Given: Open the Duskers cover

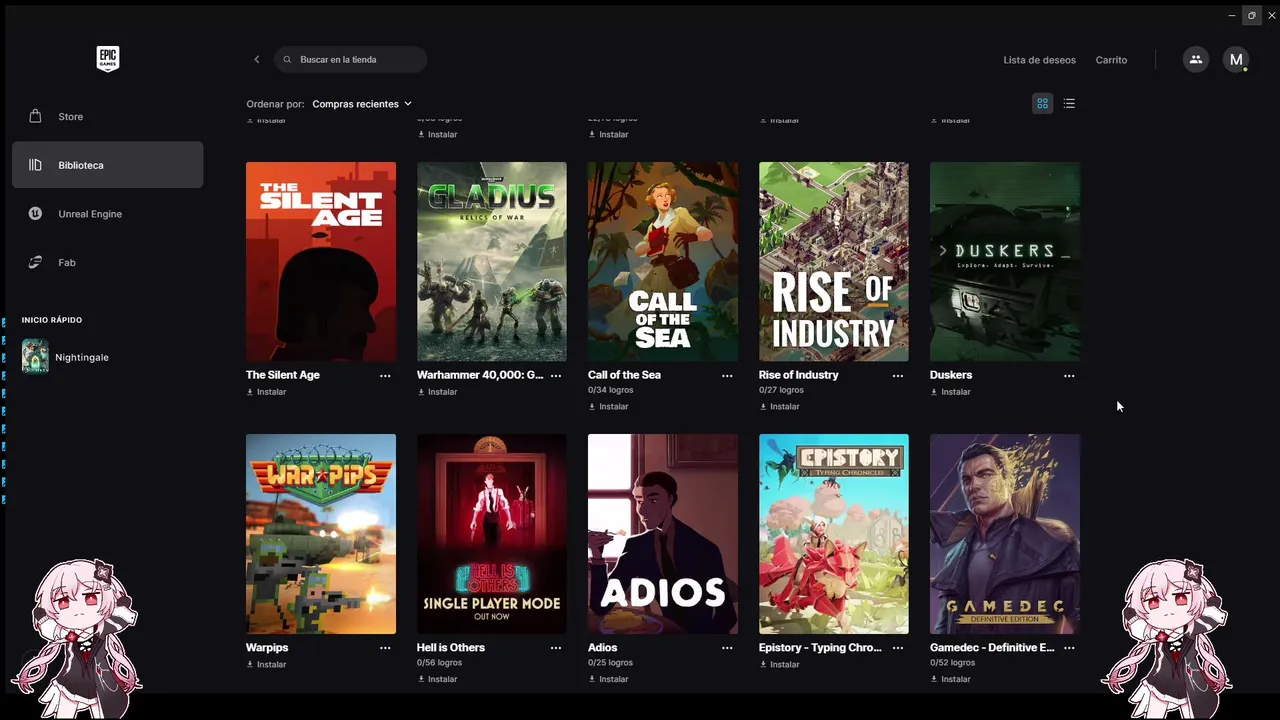Looking at the screenshot, I should tap(1005, 262).
